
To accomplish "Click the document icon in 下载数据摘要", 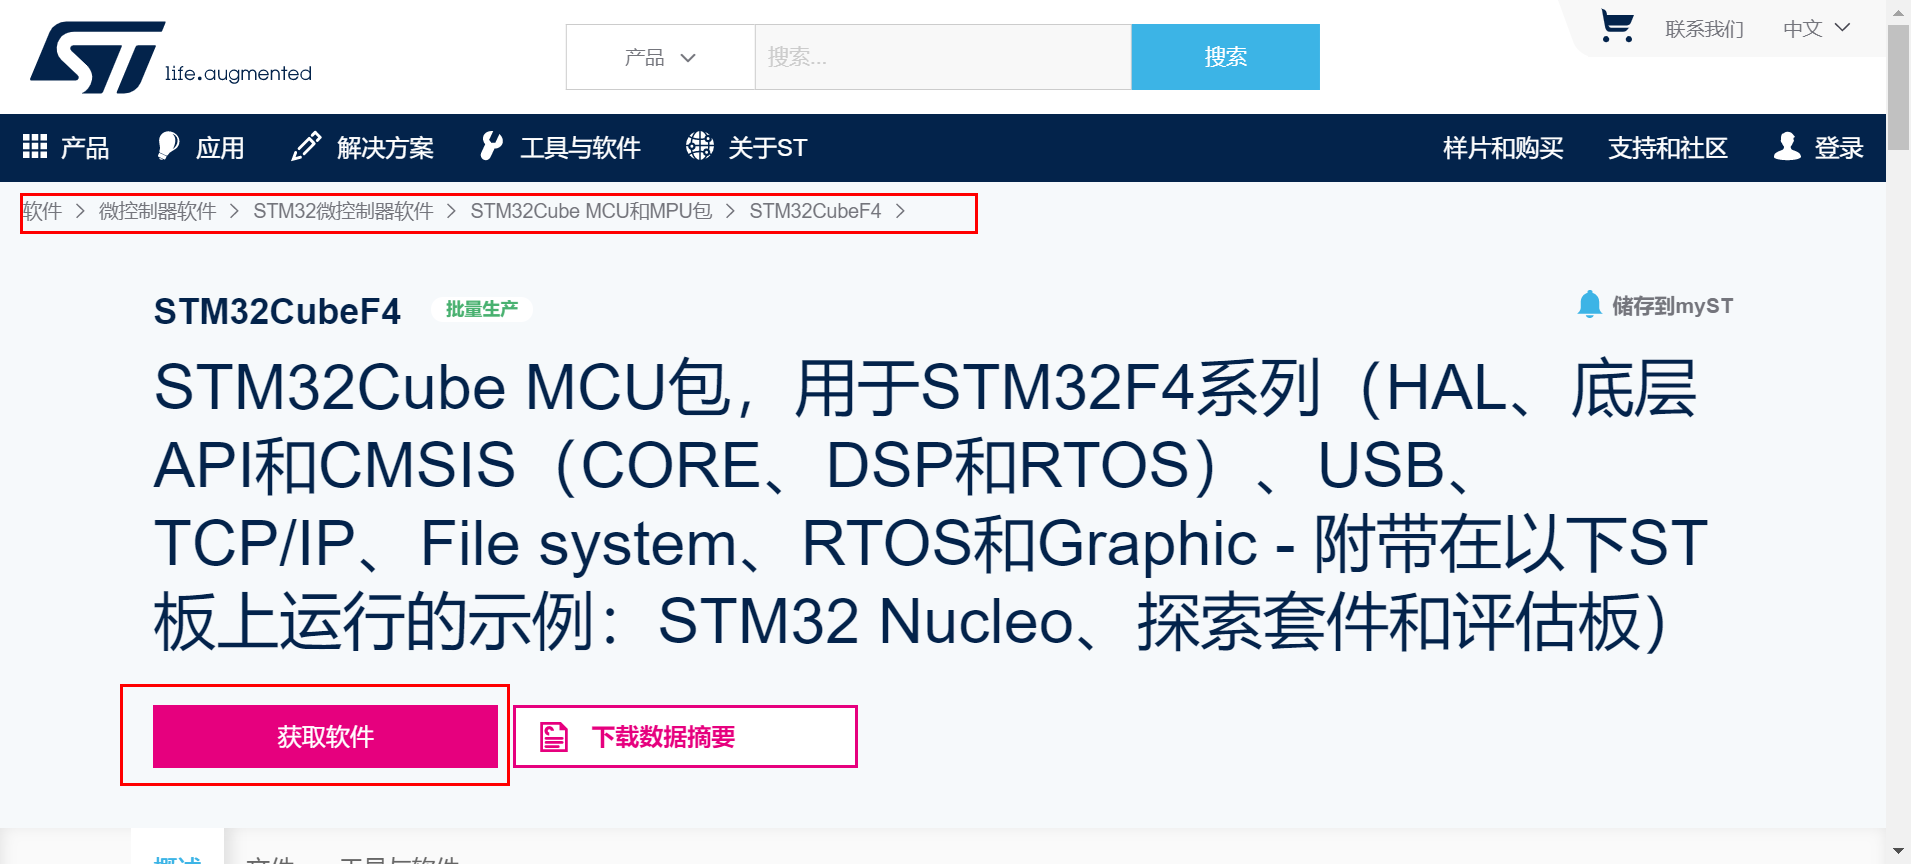I will [554, 737].
